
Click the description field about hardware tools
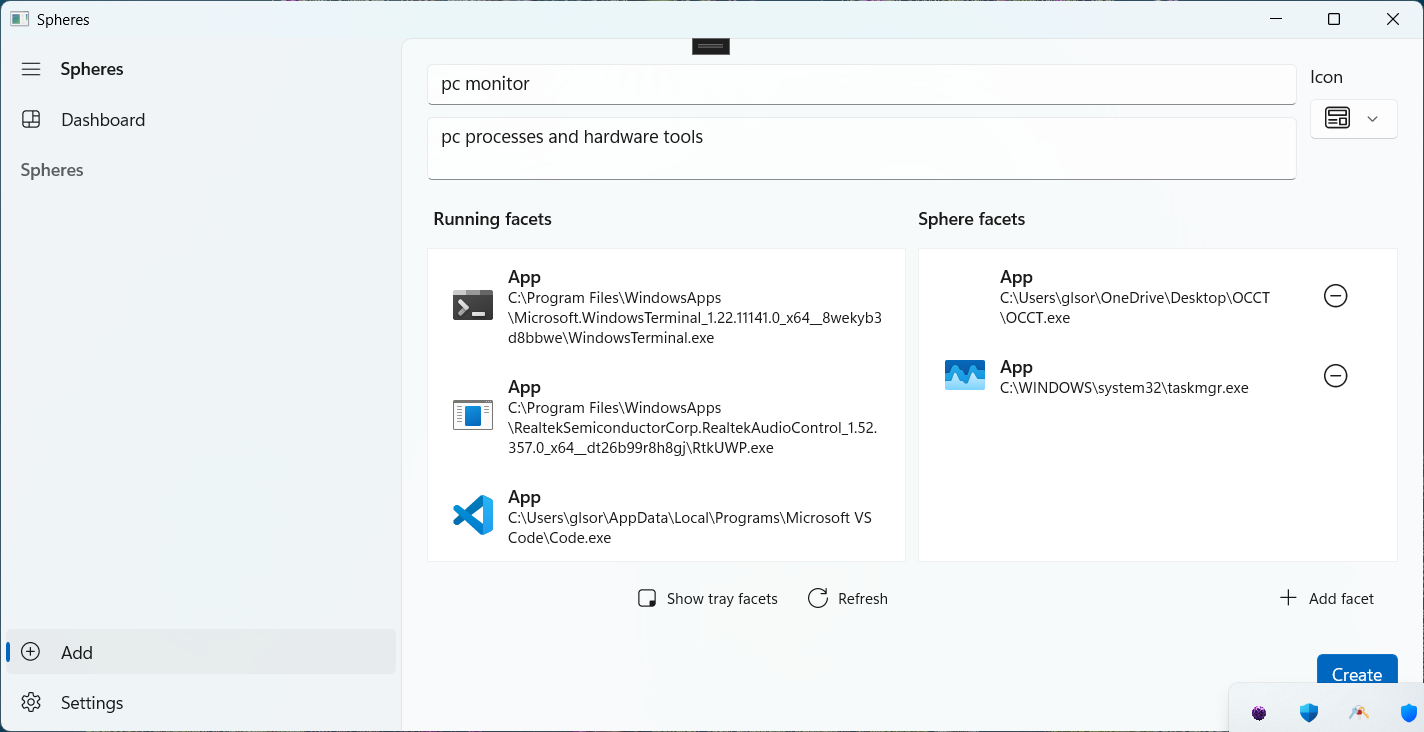[x=862, y=149]
